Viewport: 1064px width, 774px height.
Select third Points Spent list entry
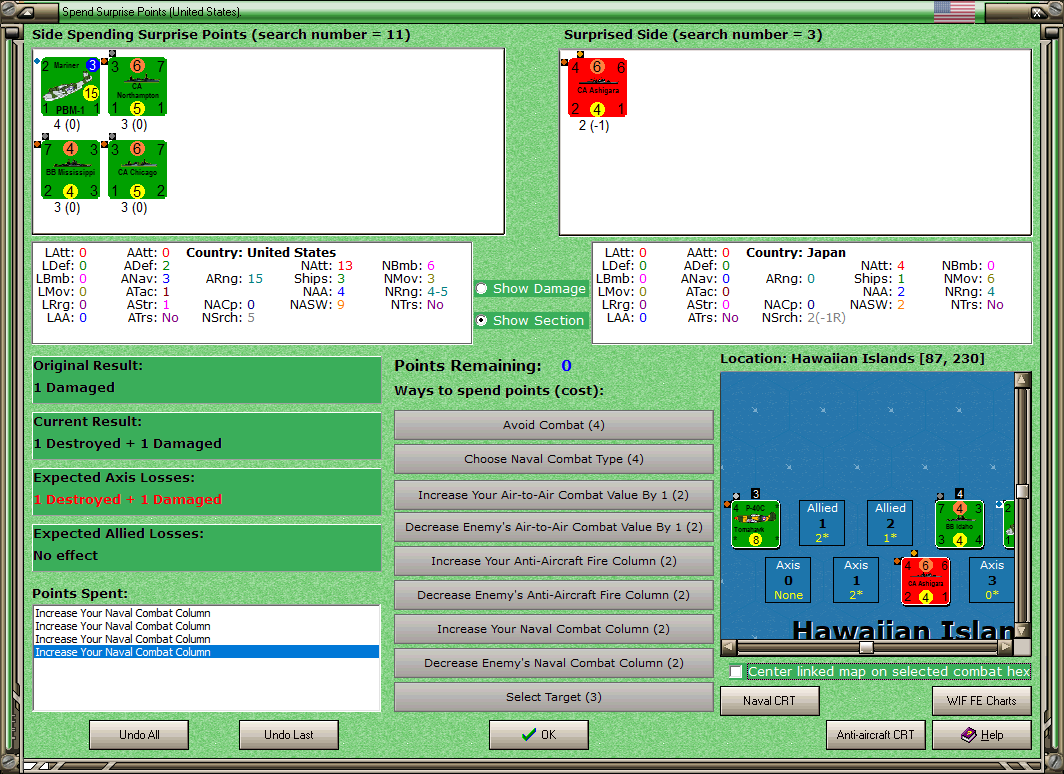tap(206, 639)
